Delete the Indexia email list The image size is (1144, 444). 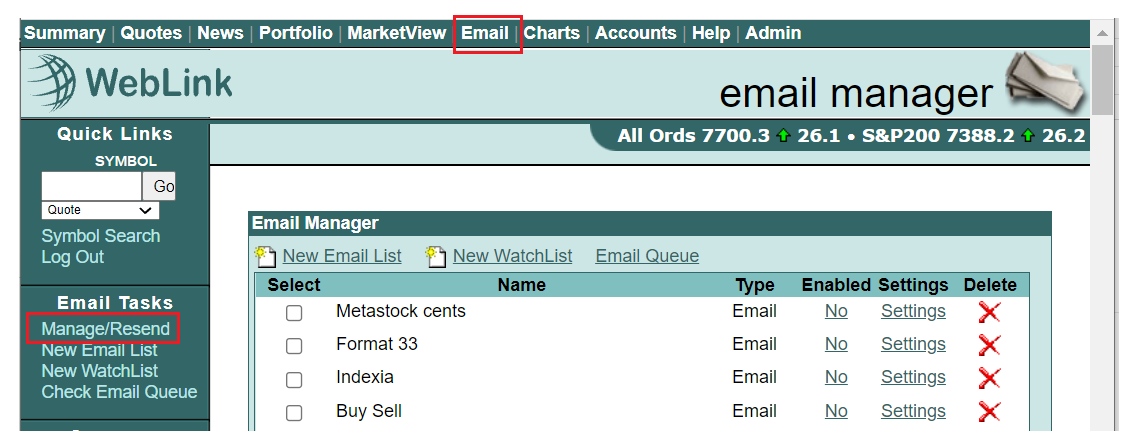989,378
